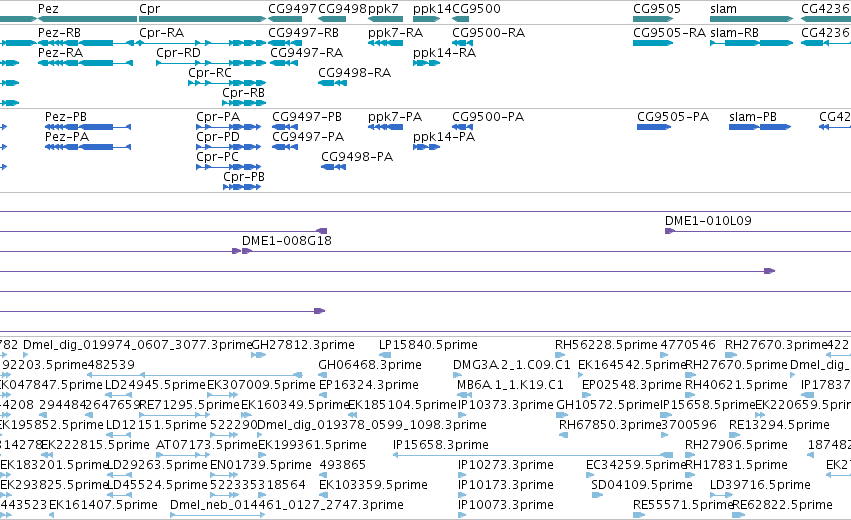Screen dimensions: 851x520
Task: Open the IP10273.3prime EST
Action: pyautogui.click(x=462, y=475)
